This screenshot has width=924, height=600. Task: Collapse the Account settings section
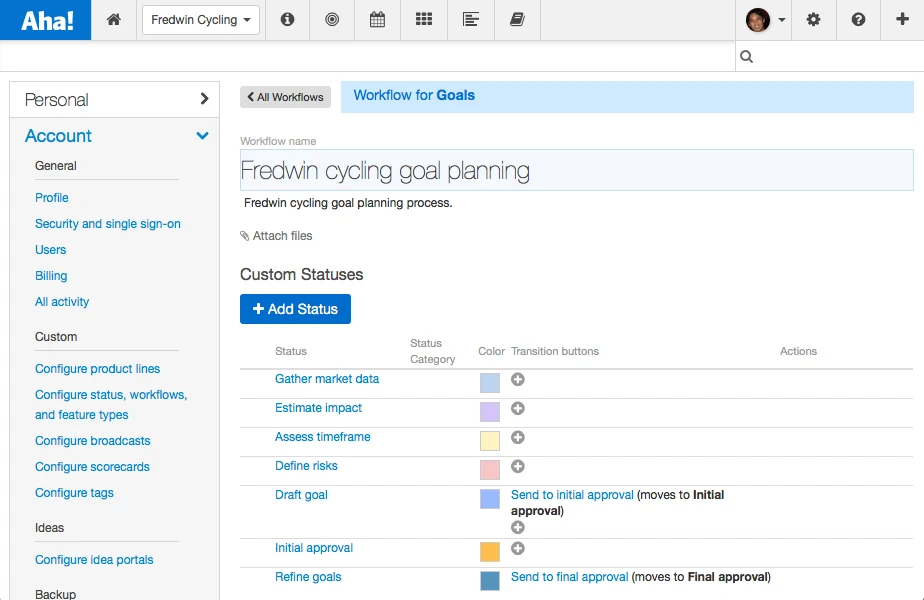pyautogui.click(x=115, y=136)
